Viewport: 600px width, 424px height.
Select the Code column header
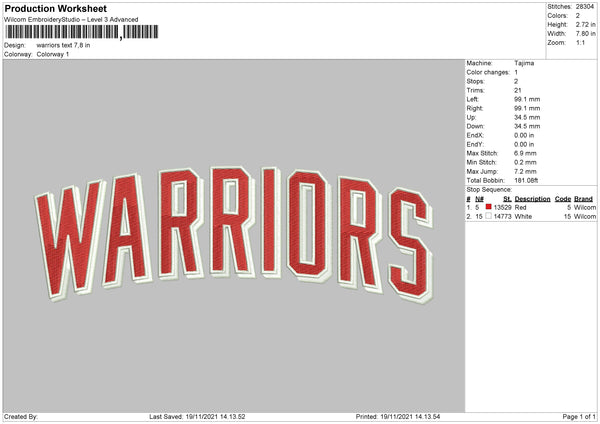point(562,199)
